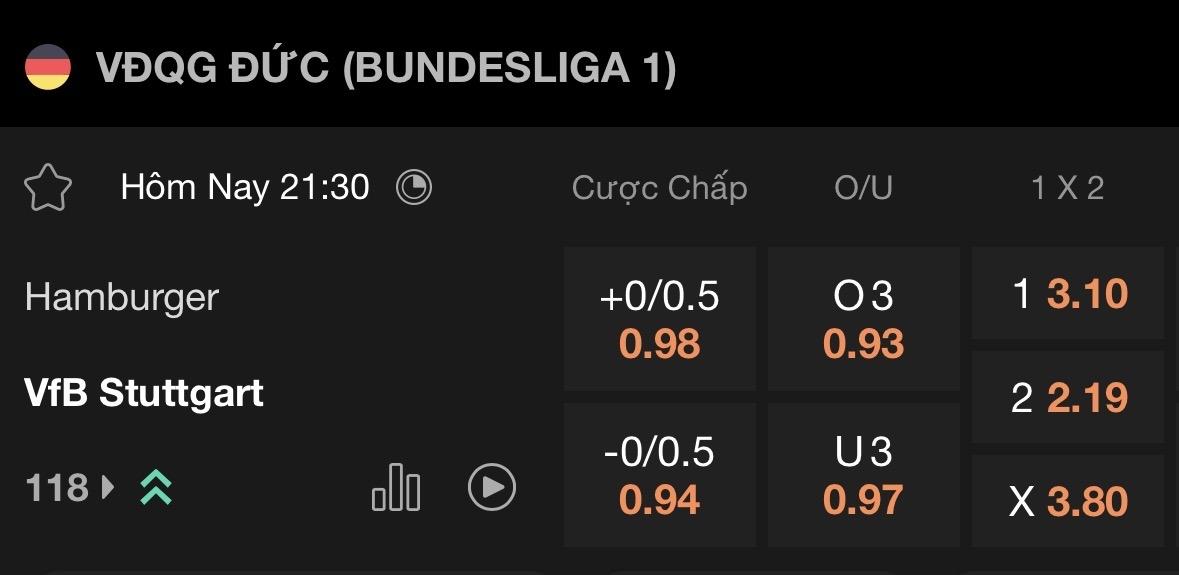Click the Bundesliga 1 league header
This screenshot has width=1179, height=575.
(x=386, y=68)
